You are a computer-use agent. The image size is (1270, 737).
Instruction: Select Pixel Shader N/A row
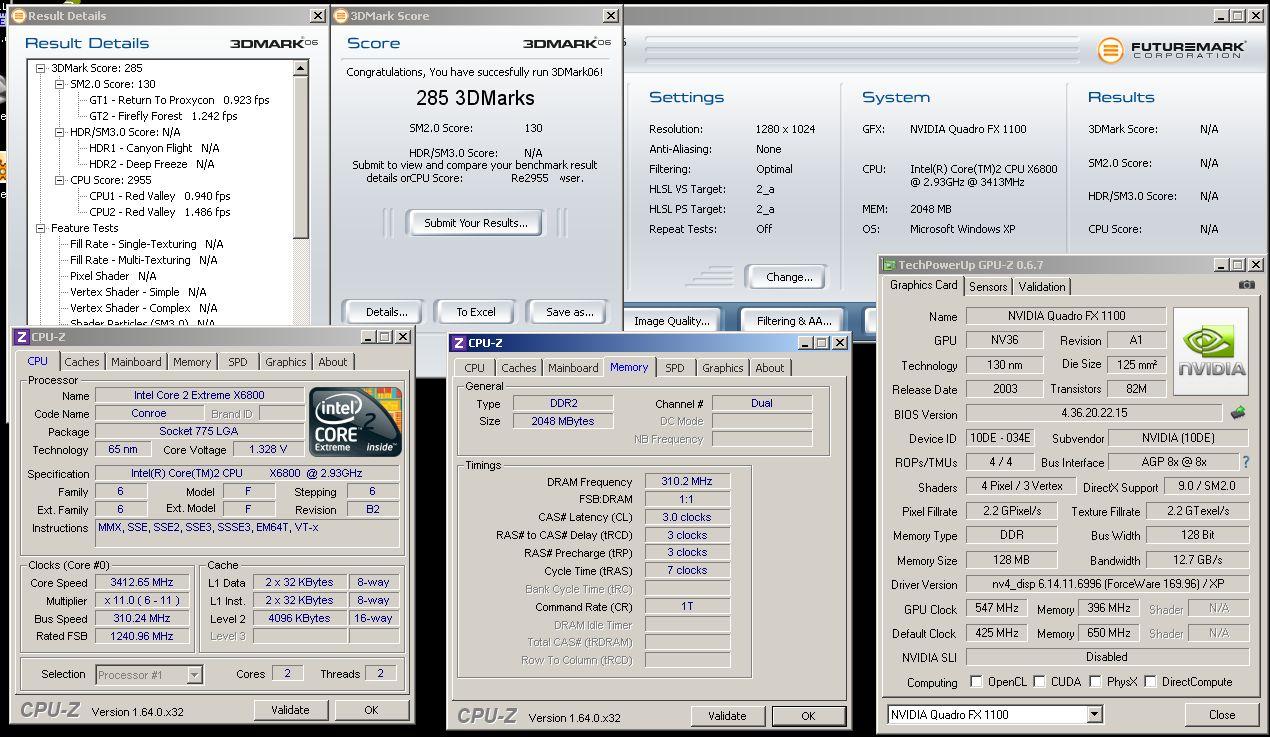[x=113, y=276]
